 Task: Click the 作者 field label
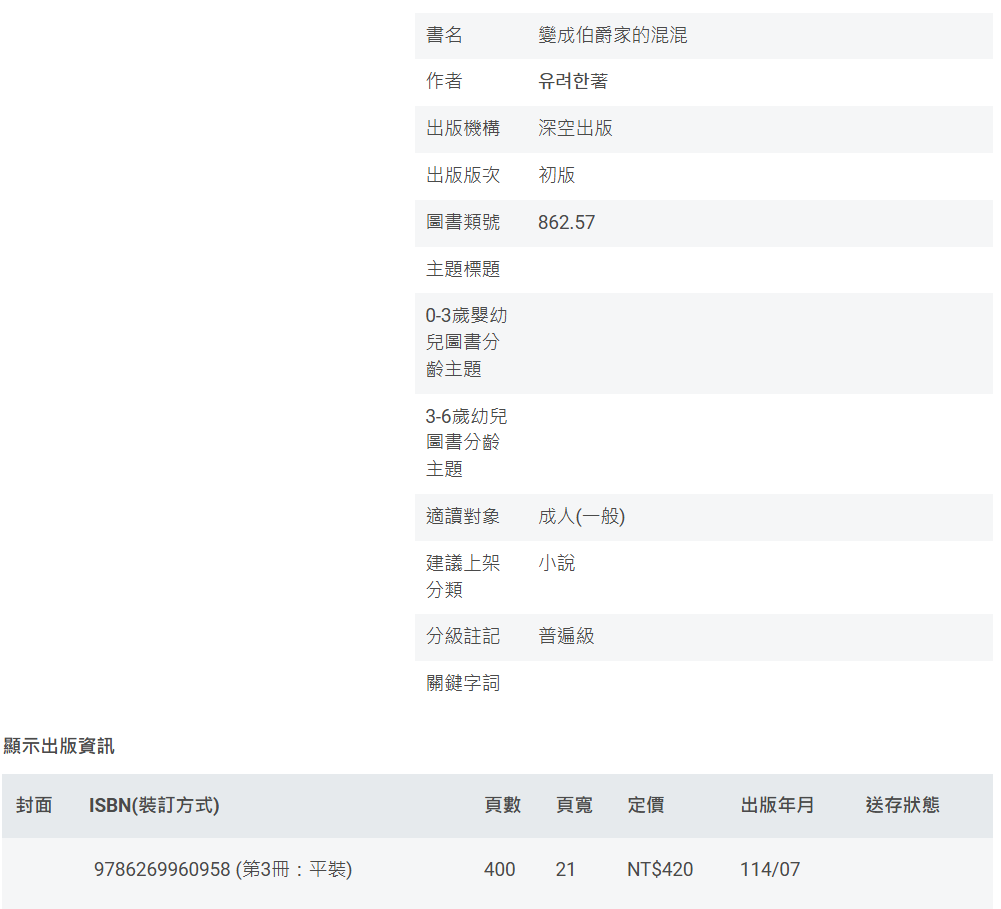pyautogui.click(x=444, y=82)
